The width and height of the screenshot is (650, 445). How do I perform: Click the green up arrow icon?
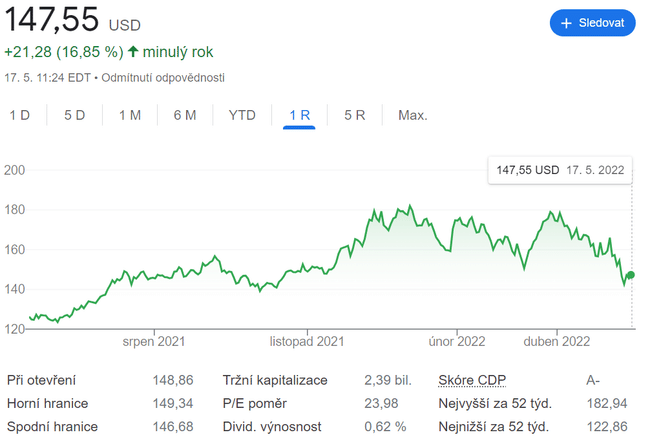[133, 51]
